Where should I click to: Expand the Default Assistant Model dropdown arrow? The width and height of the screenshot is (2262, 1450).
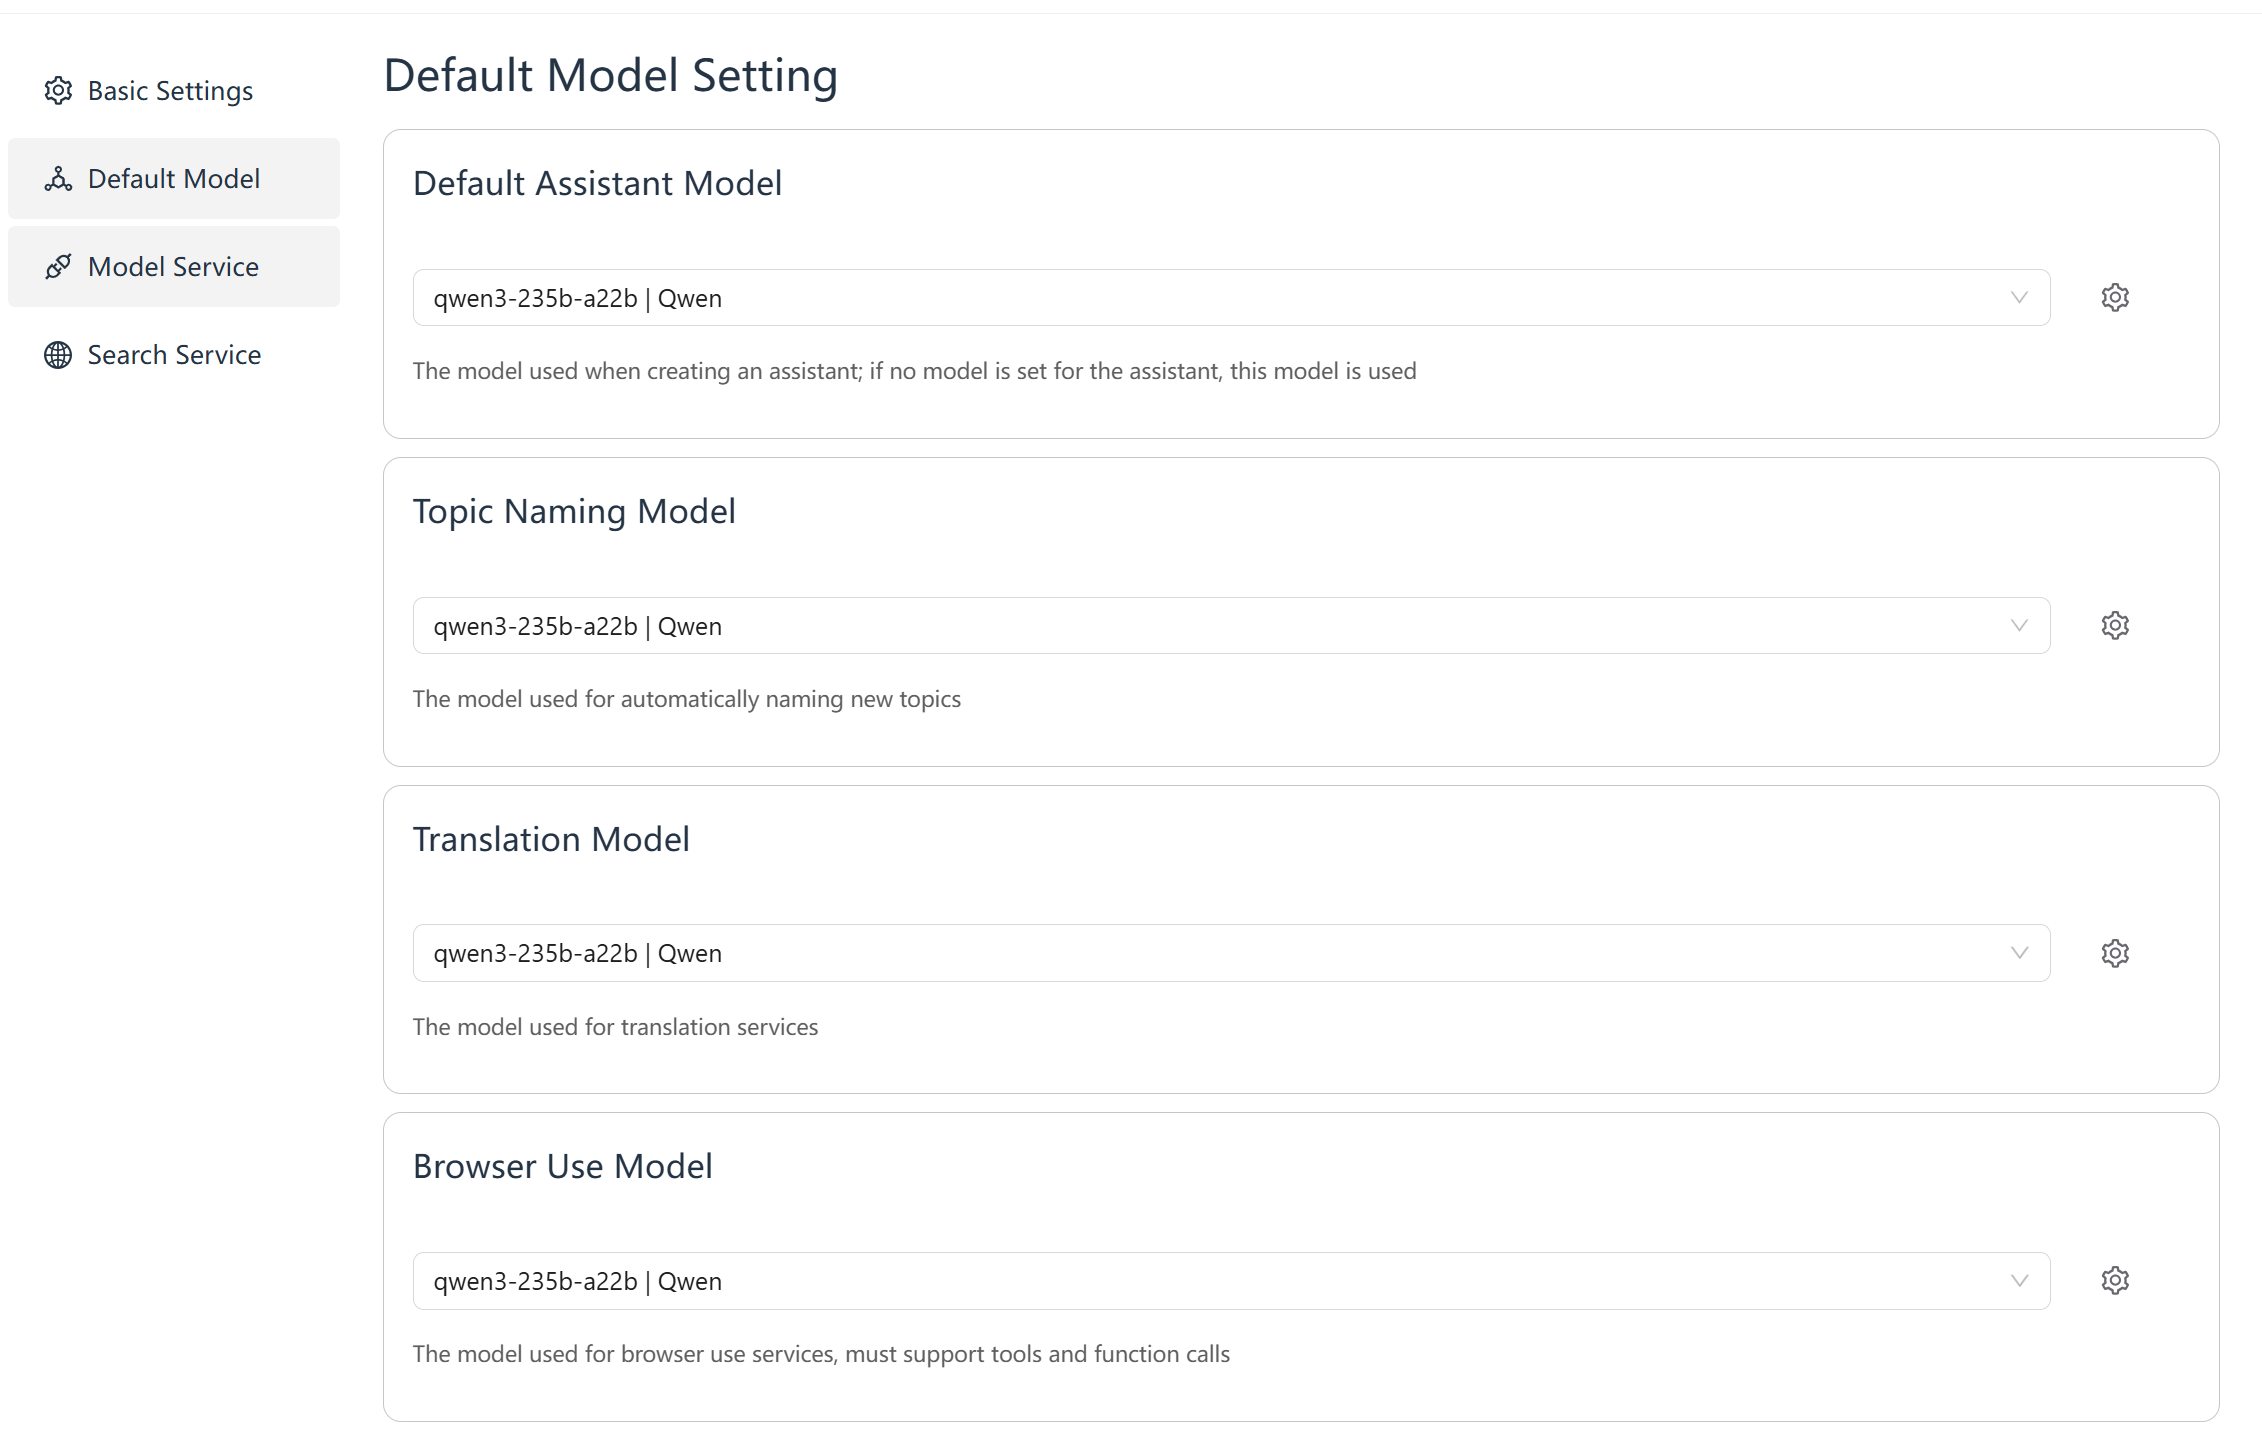(2019, 298)
